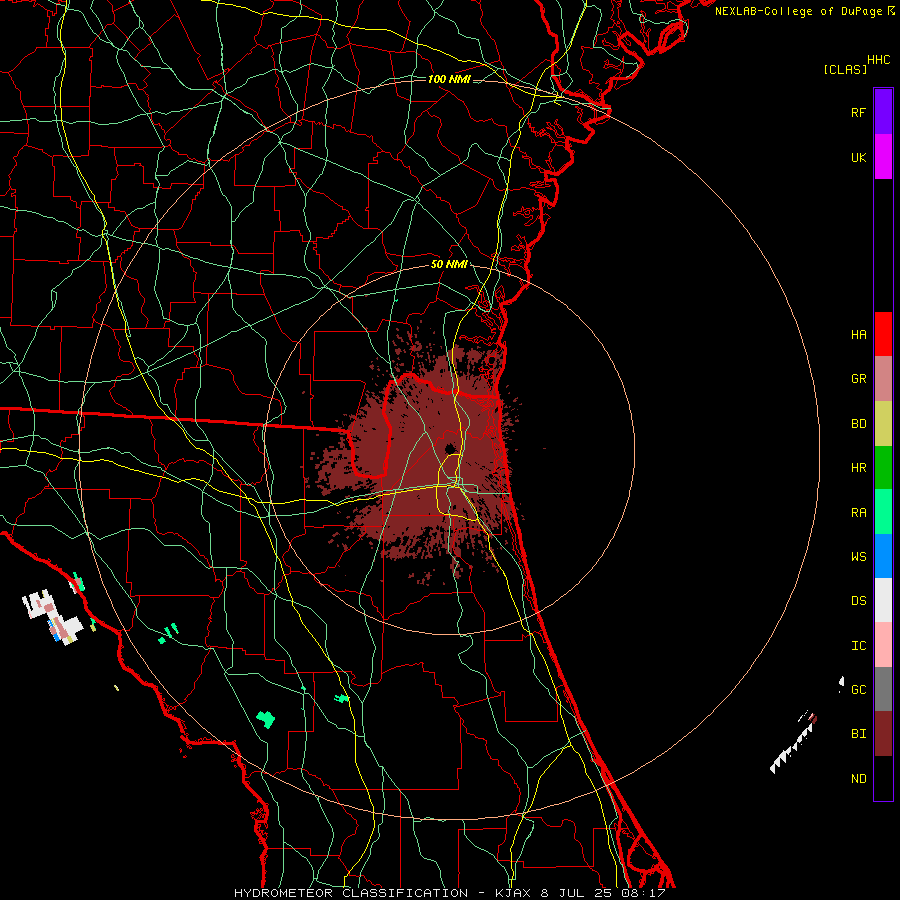900x900 pixels.
Task: Click the 8 JUL 25 date
Action: (x=577, y=893)
